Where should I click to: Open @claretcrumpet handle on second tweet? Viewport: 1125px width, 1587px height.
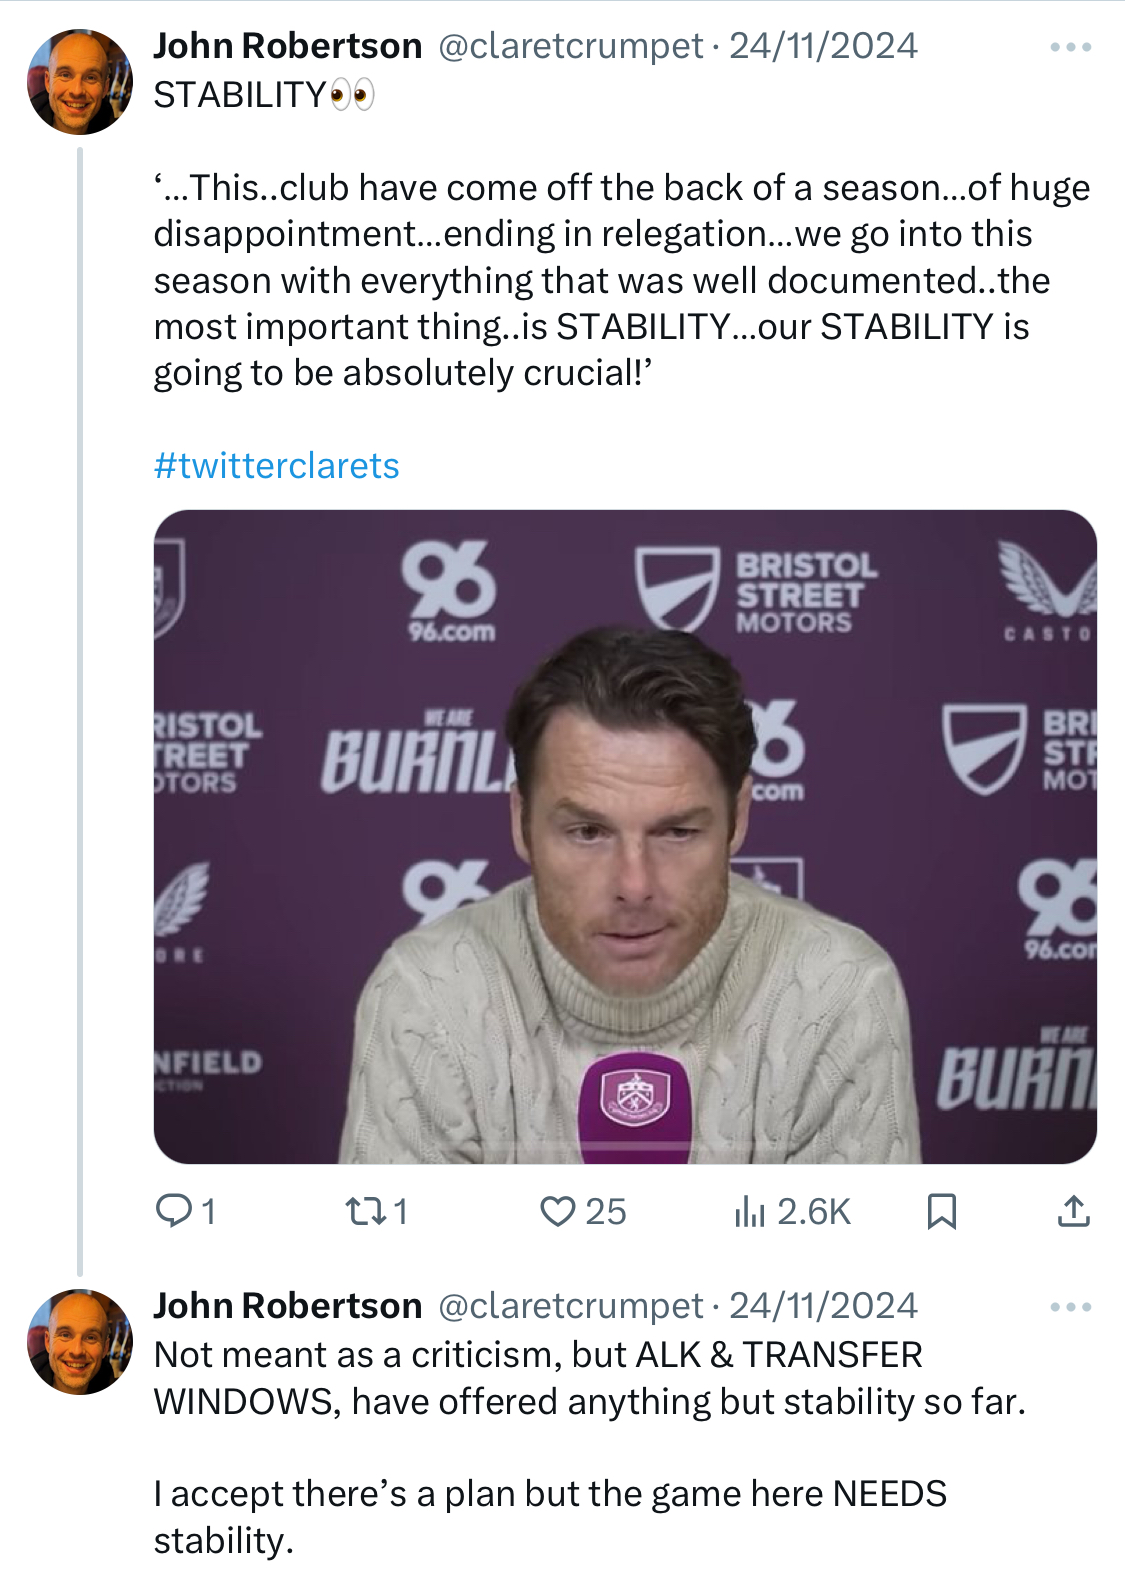coord(570,1306)
